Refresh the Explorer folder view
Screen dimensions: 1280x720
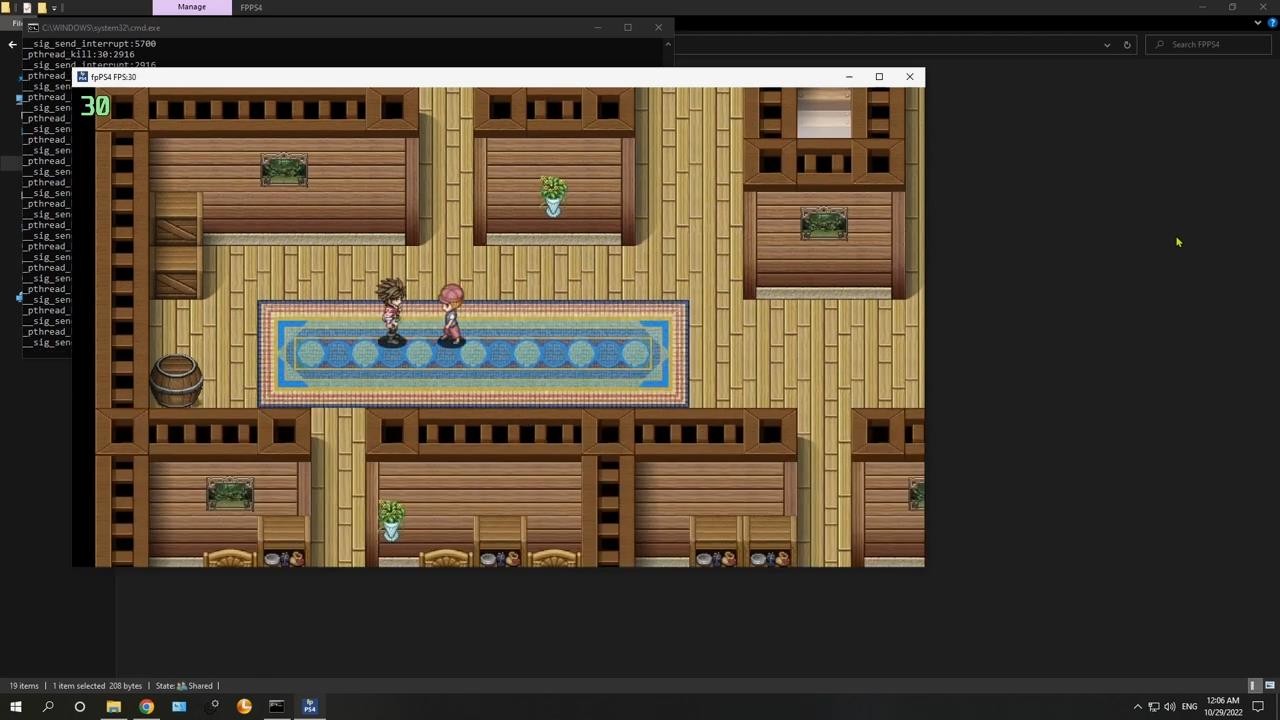click(x=1127, y=45)
